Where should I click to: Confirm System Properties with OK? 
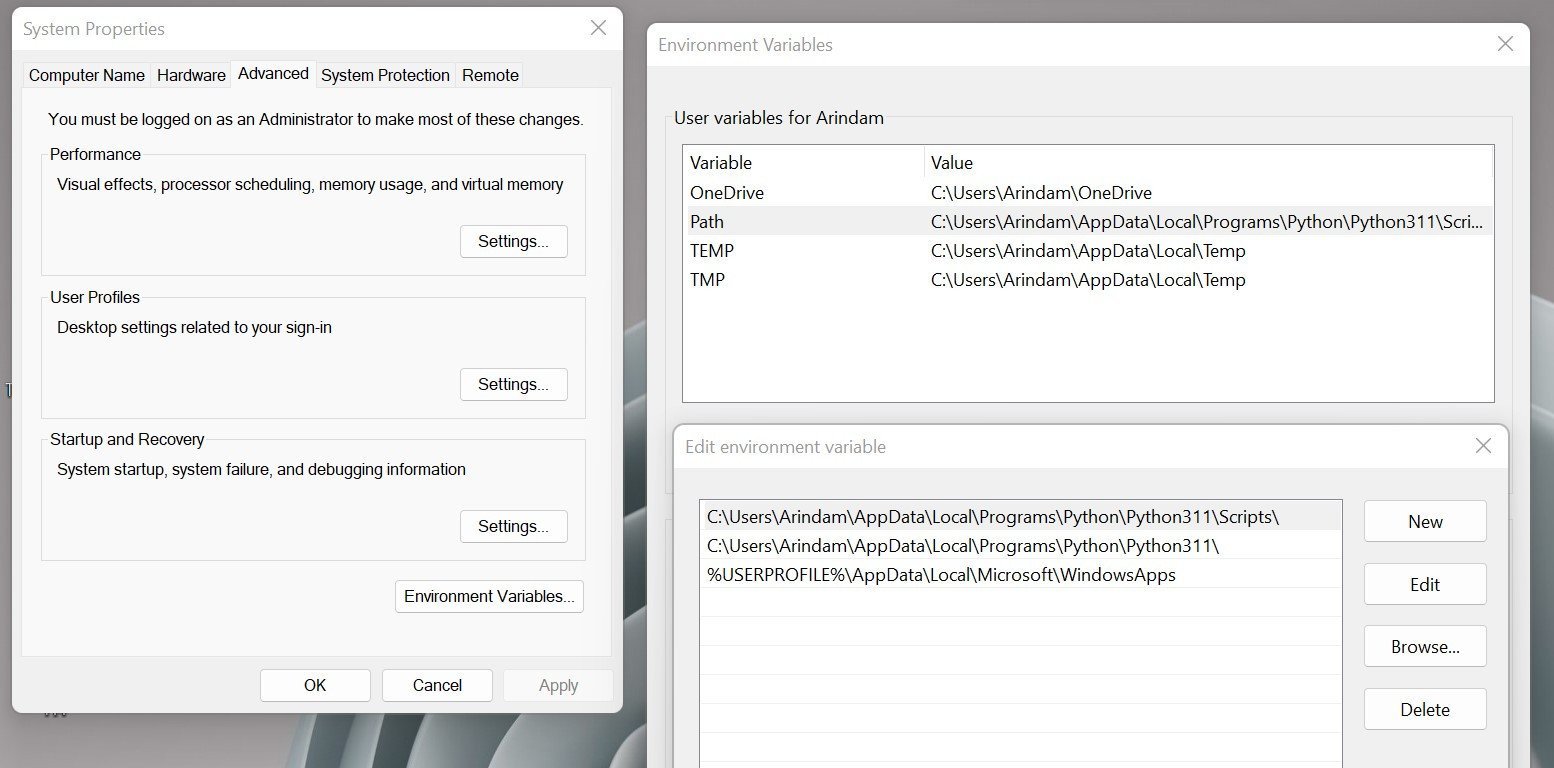(315, 685)
